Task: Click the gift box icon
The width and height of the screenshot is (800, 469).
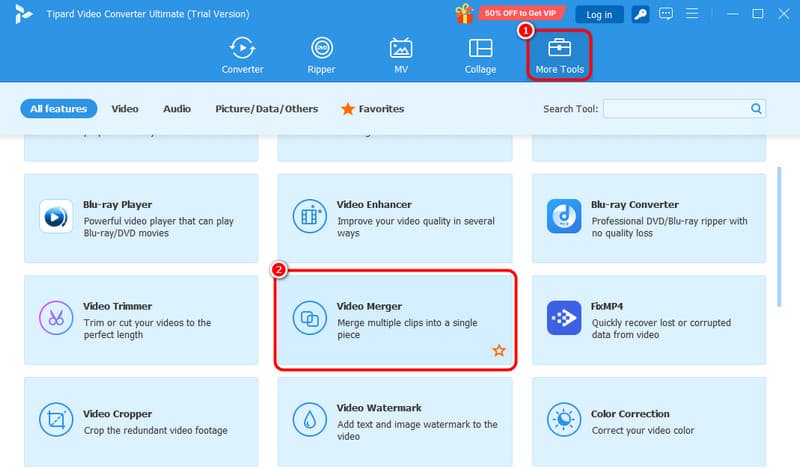Action: coord(464,14)
